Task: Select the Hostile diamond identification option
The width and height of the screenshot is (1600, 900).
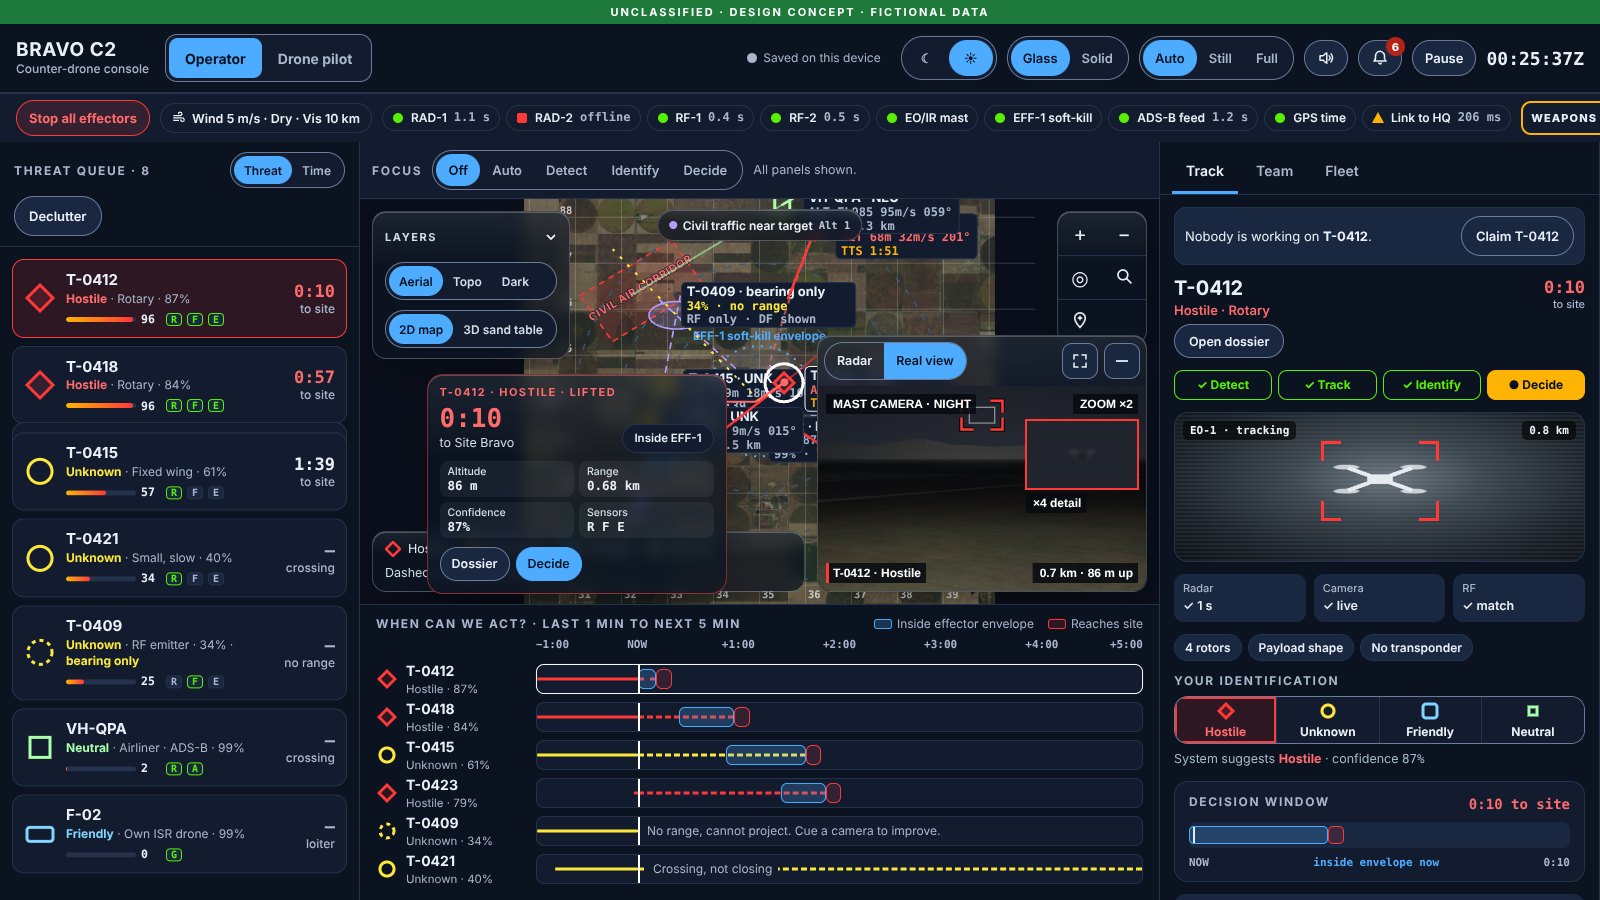Action: (x=1225, y=720)
